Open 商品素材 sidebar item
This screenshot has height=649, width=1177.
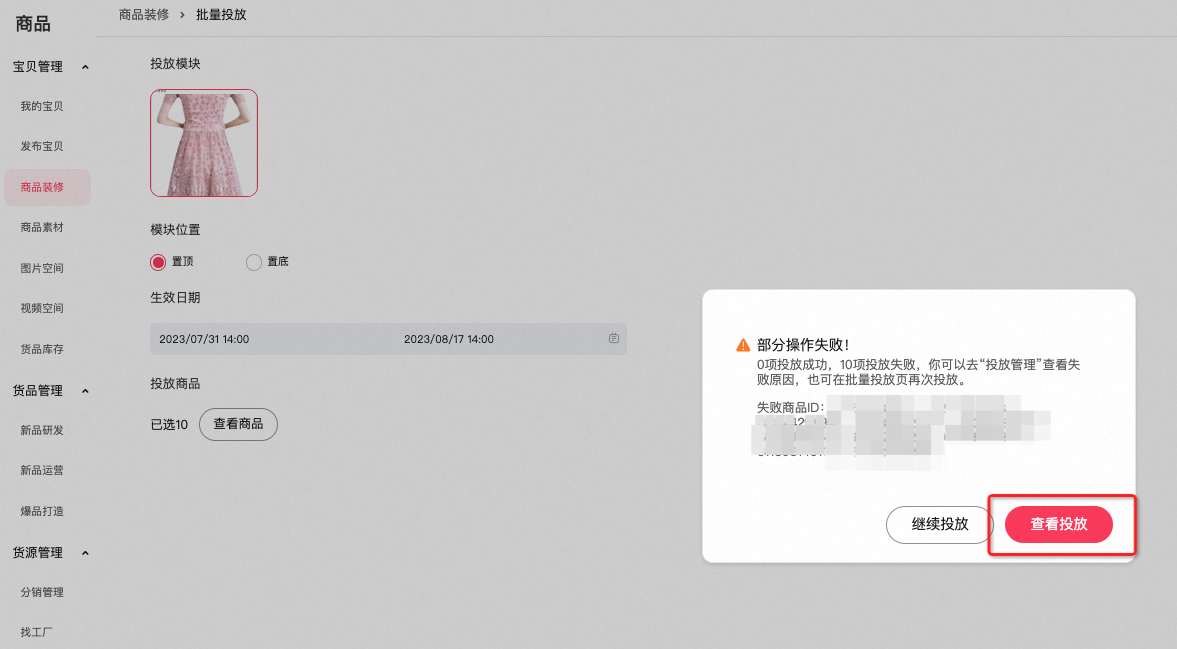[42, 227]
